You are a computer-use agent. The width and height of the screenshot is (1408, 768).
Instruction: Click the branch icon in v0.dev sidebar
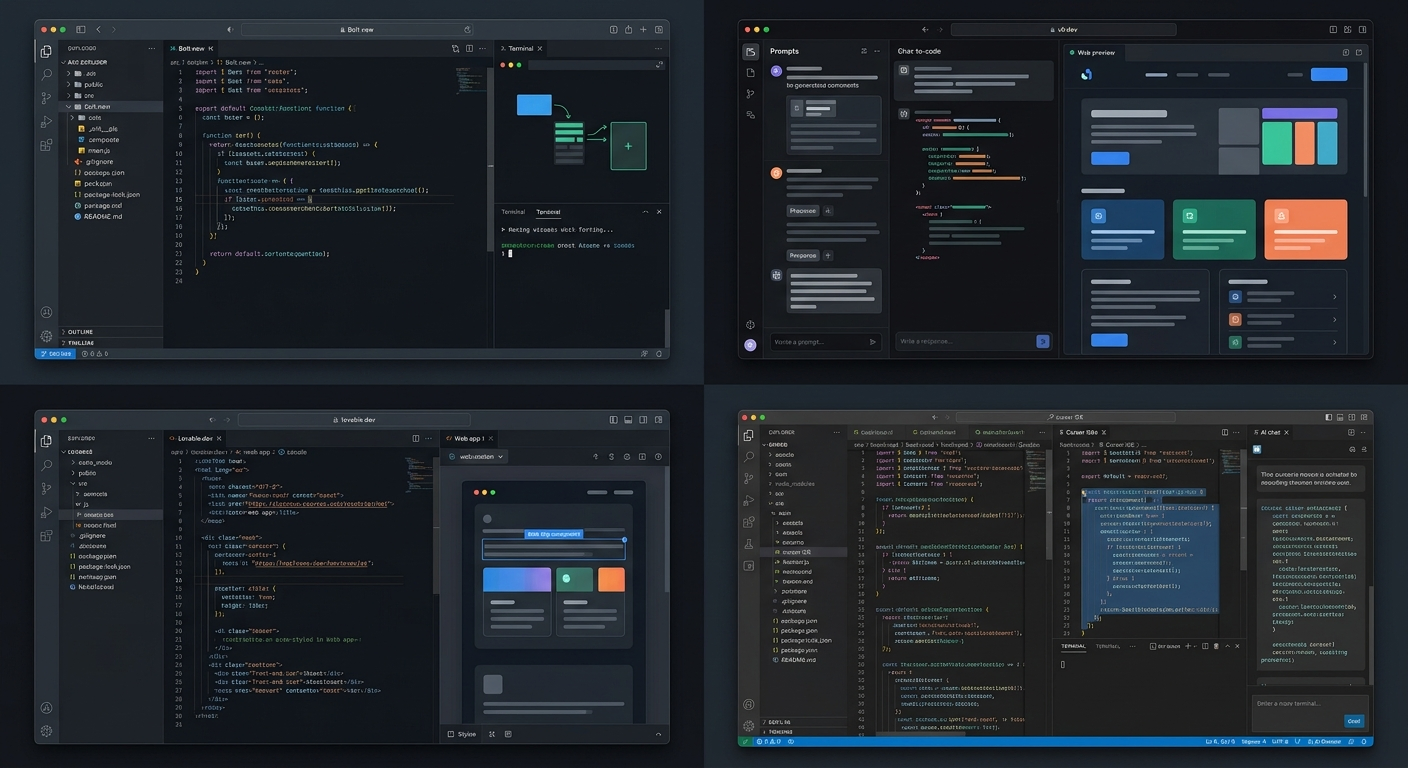click(751, 94)
